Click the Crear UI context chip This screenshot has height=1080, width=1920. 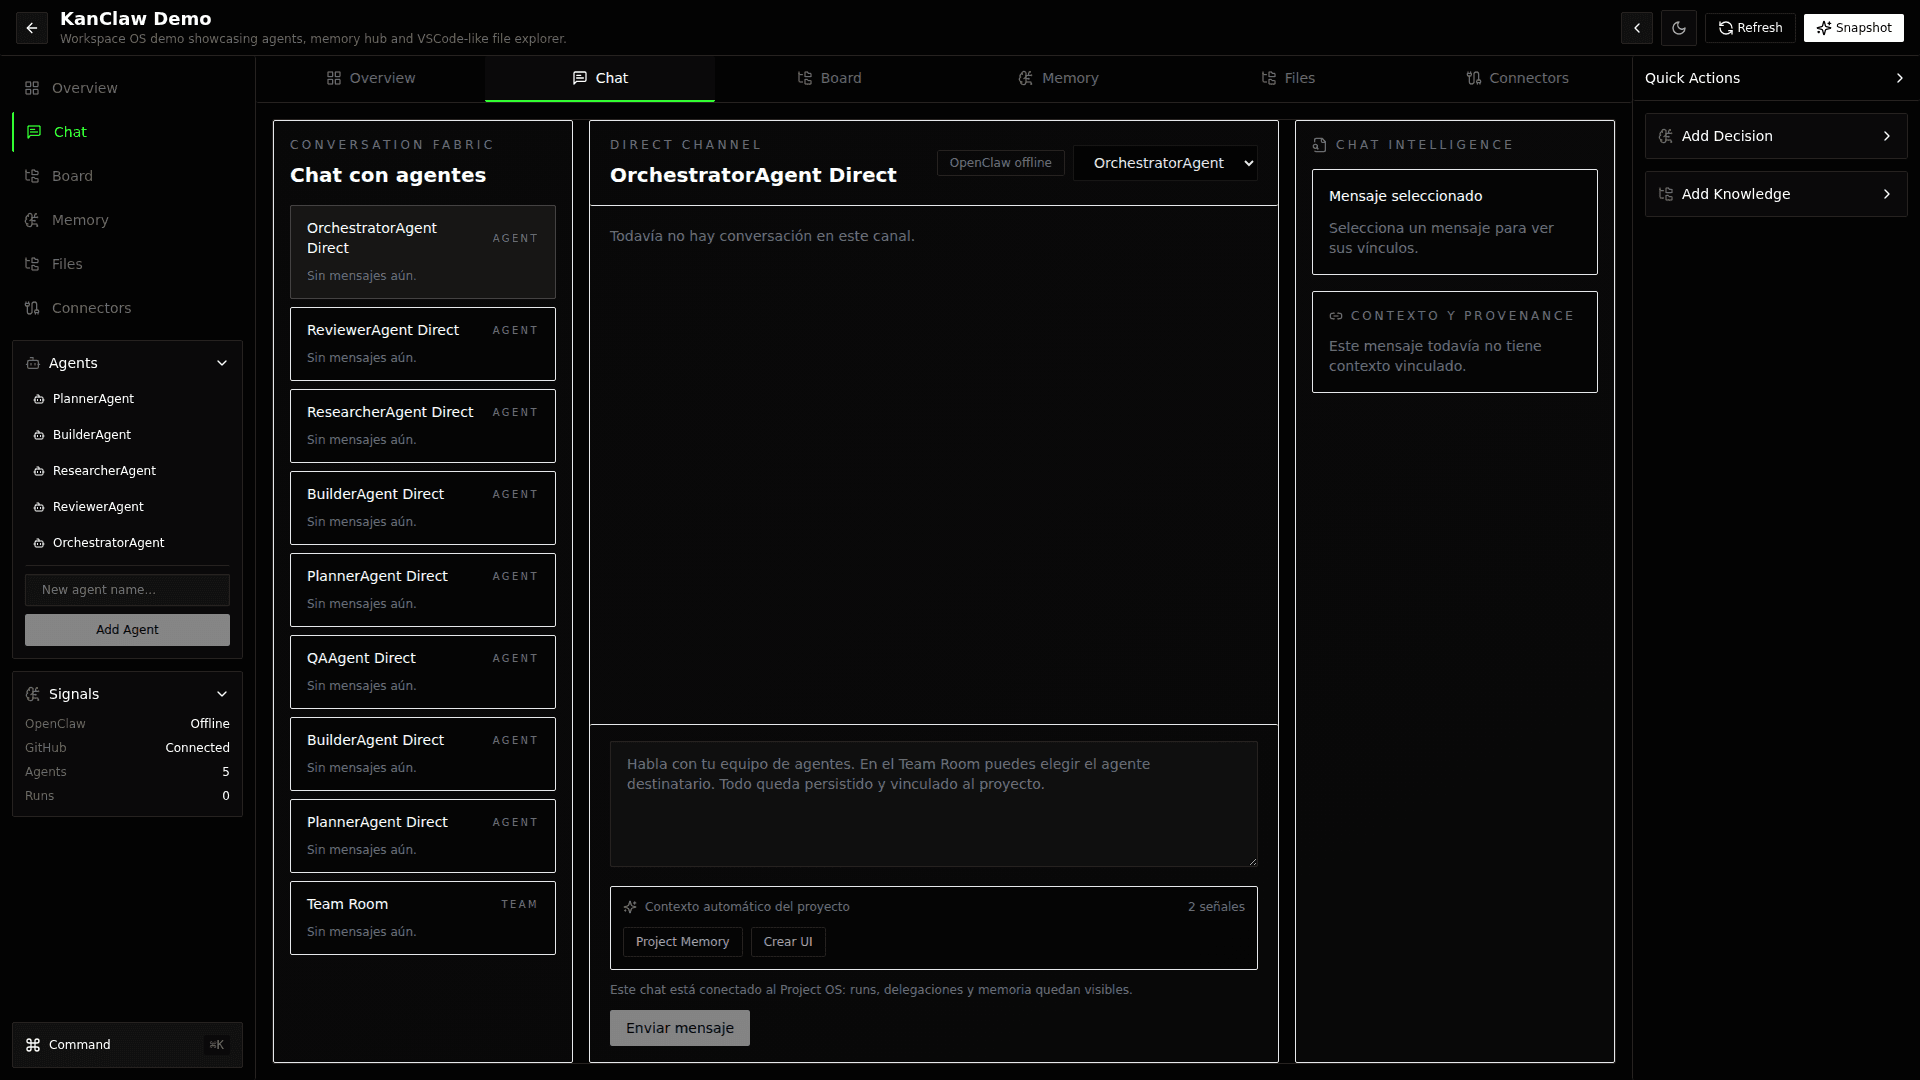(x=788, y=942)
